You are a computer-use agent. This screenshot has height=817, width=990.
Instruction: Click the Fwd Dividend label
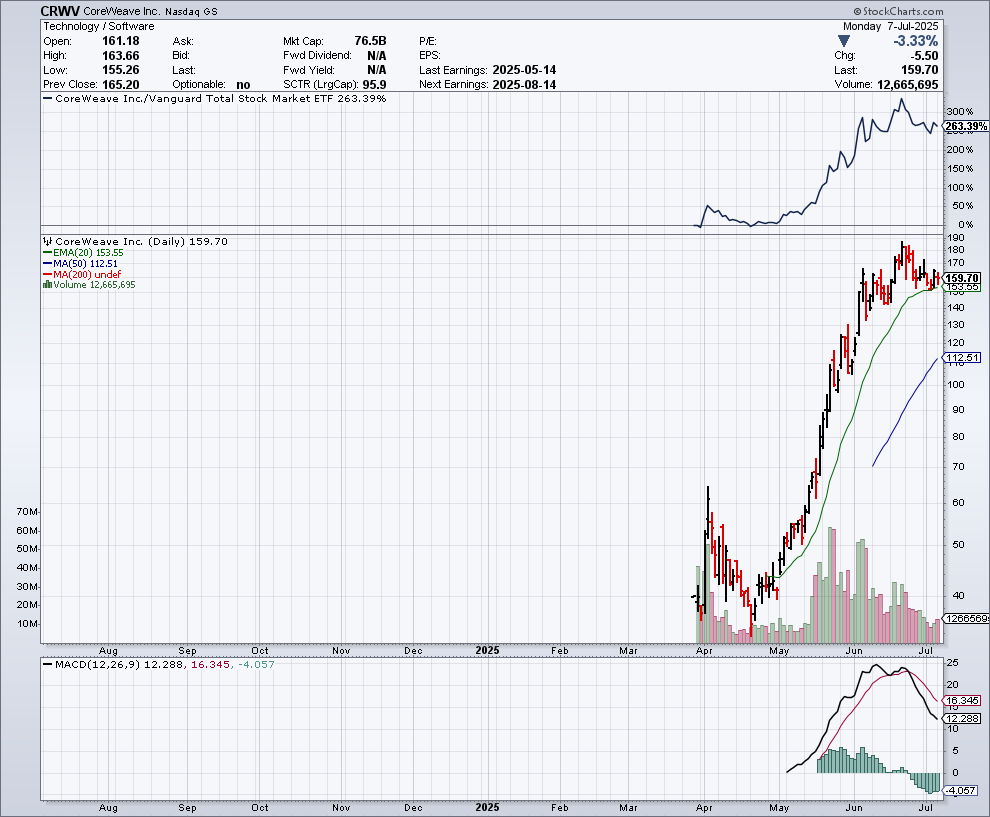[x=317, y=56]
